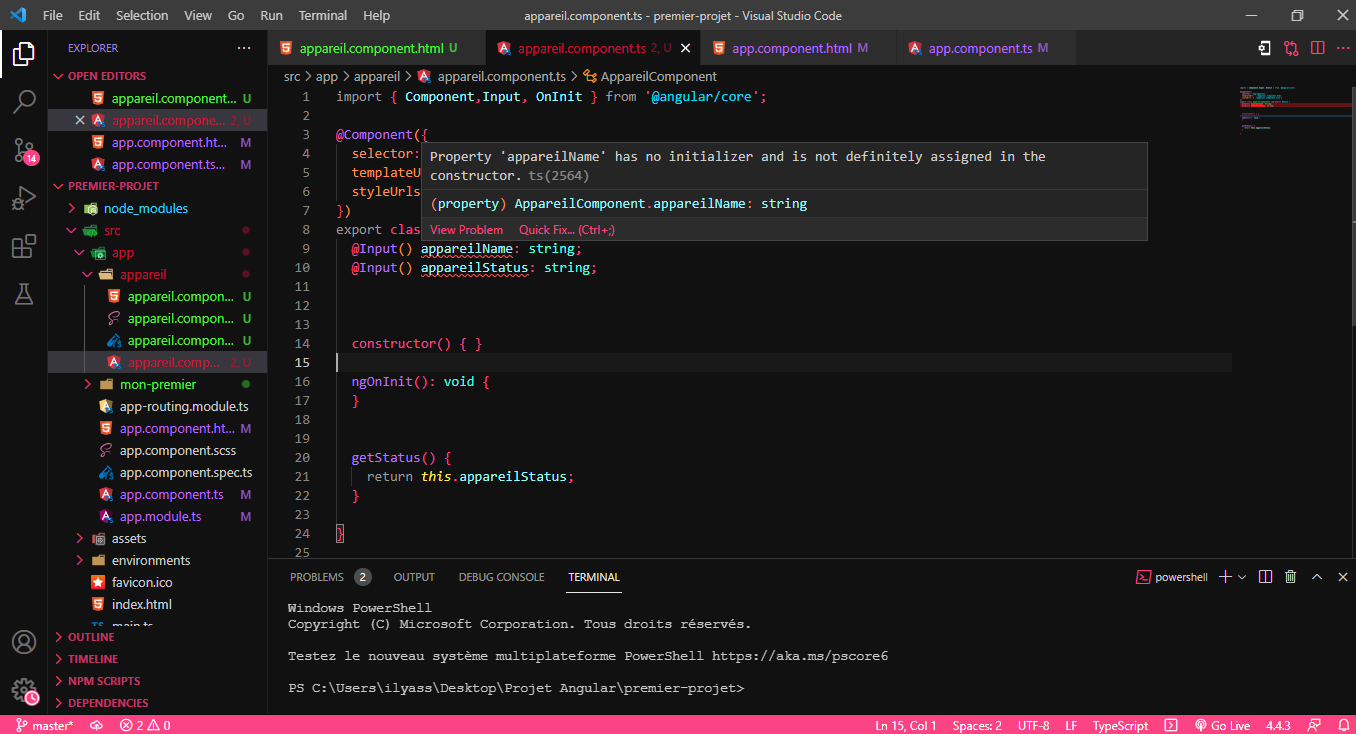Click Quick Fix in the hover tooltip

(566, 230)
